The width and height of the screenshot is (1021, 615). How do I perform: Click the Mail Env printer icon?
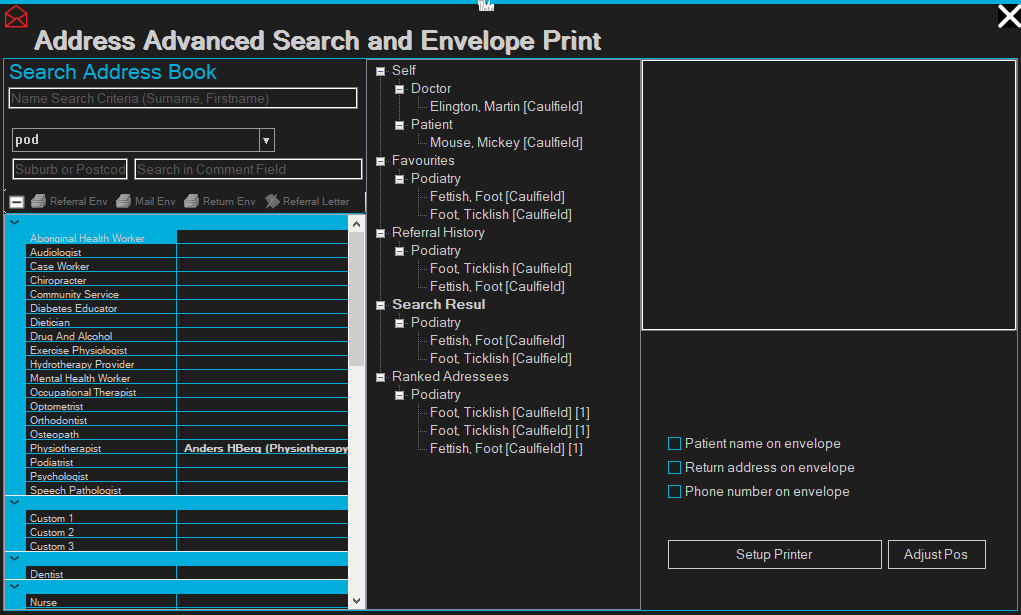124,201
